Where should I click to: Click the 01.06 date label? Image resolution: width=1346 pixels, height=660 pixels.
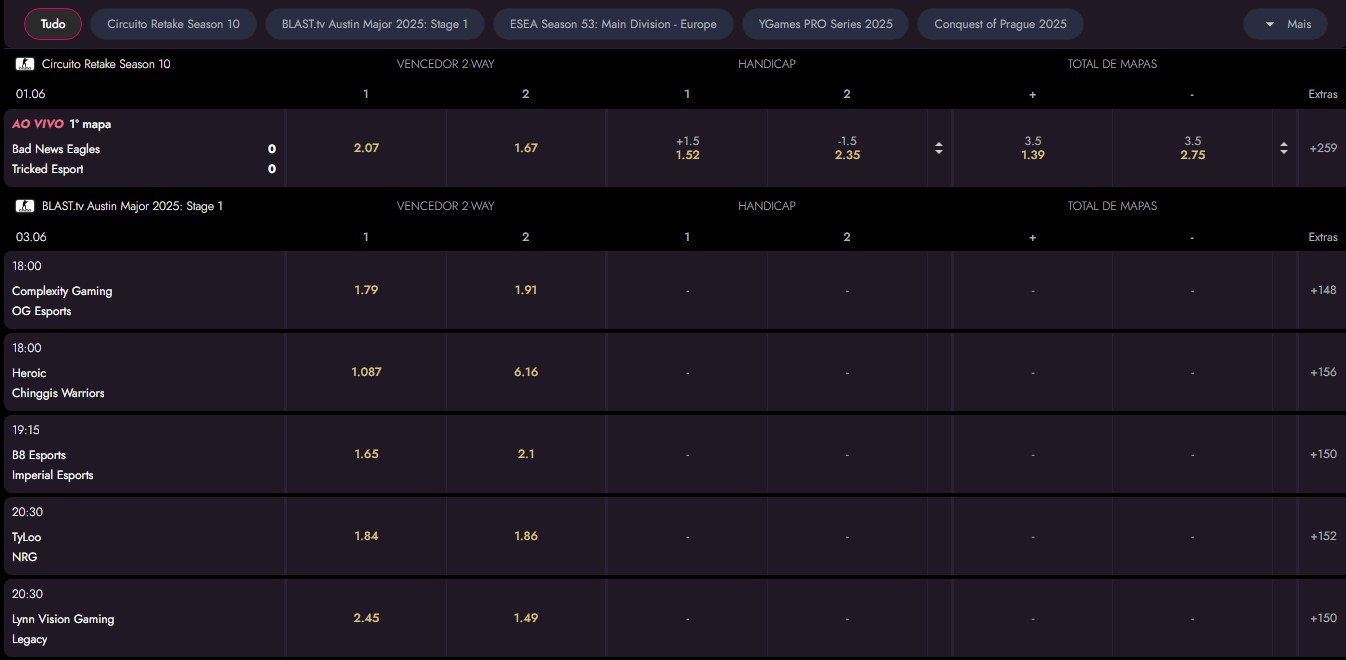[x=31, y=94]
